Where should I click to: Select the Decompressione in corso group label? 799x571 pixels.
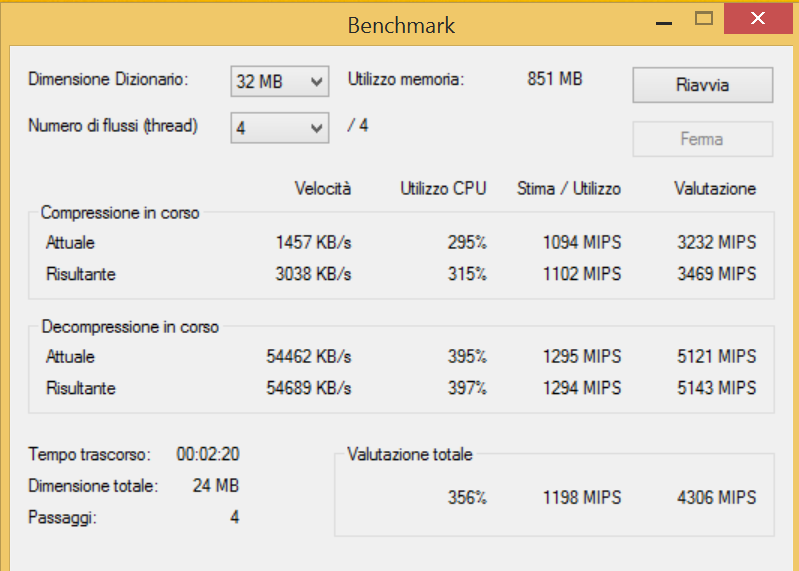(x=130, y=327)
